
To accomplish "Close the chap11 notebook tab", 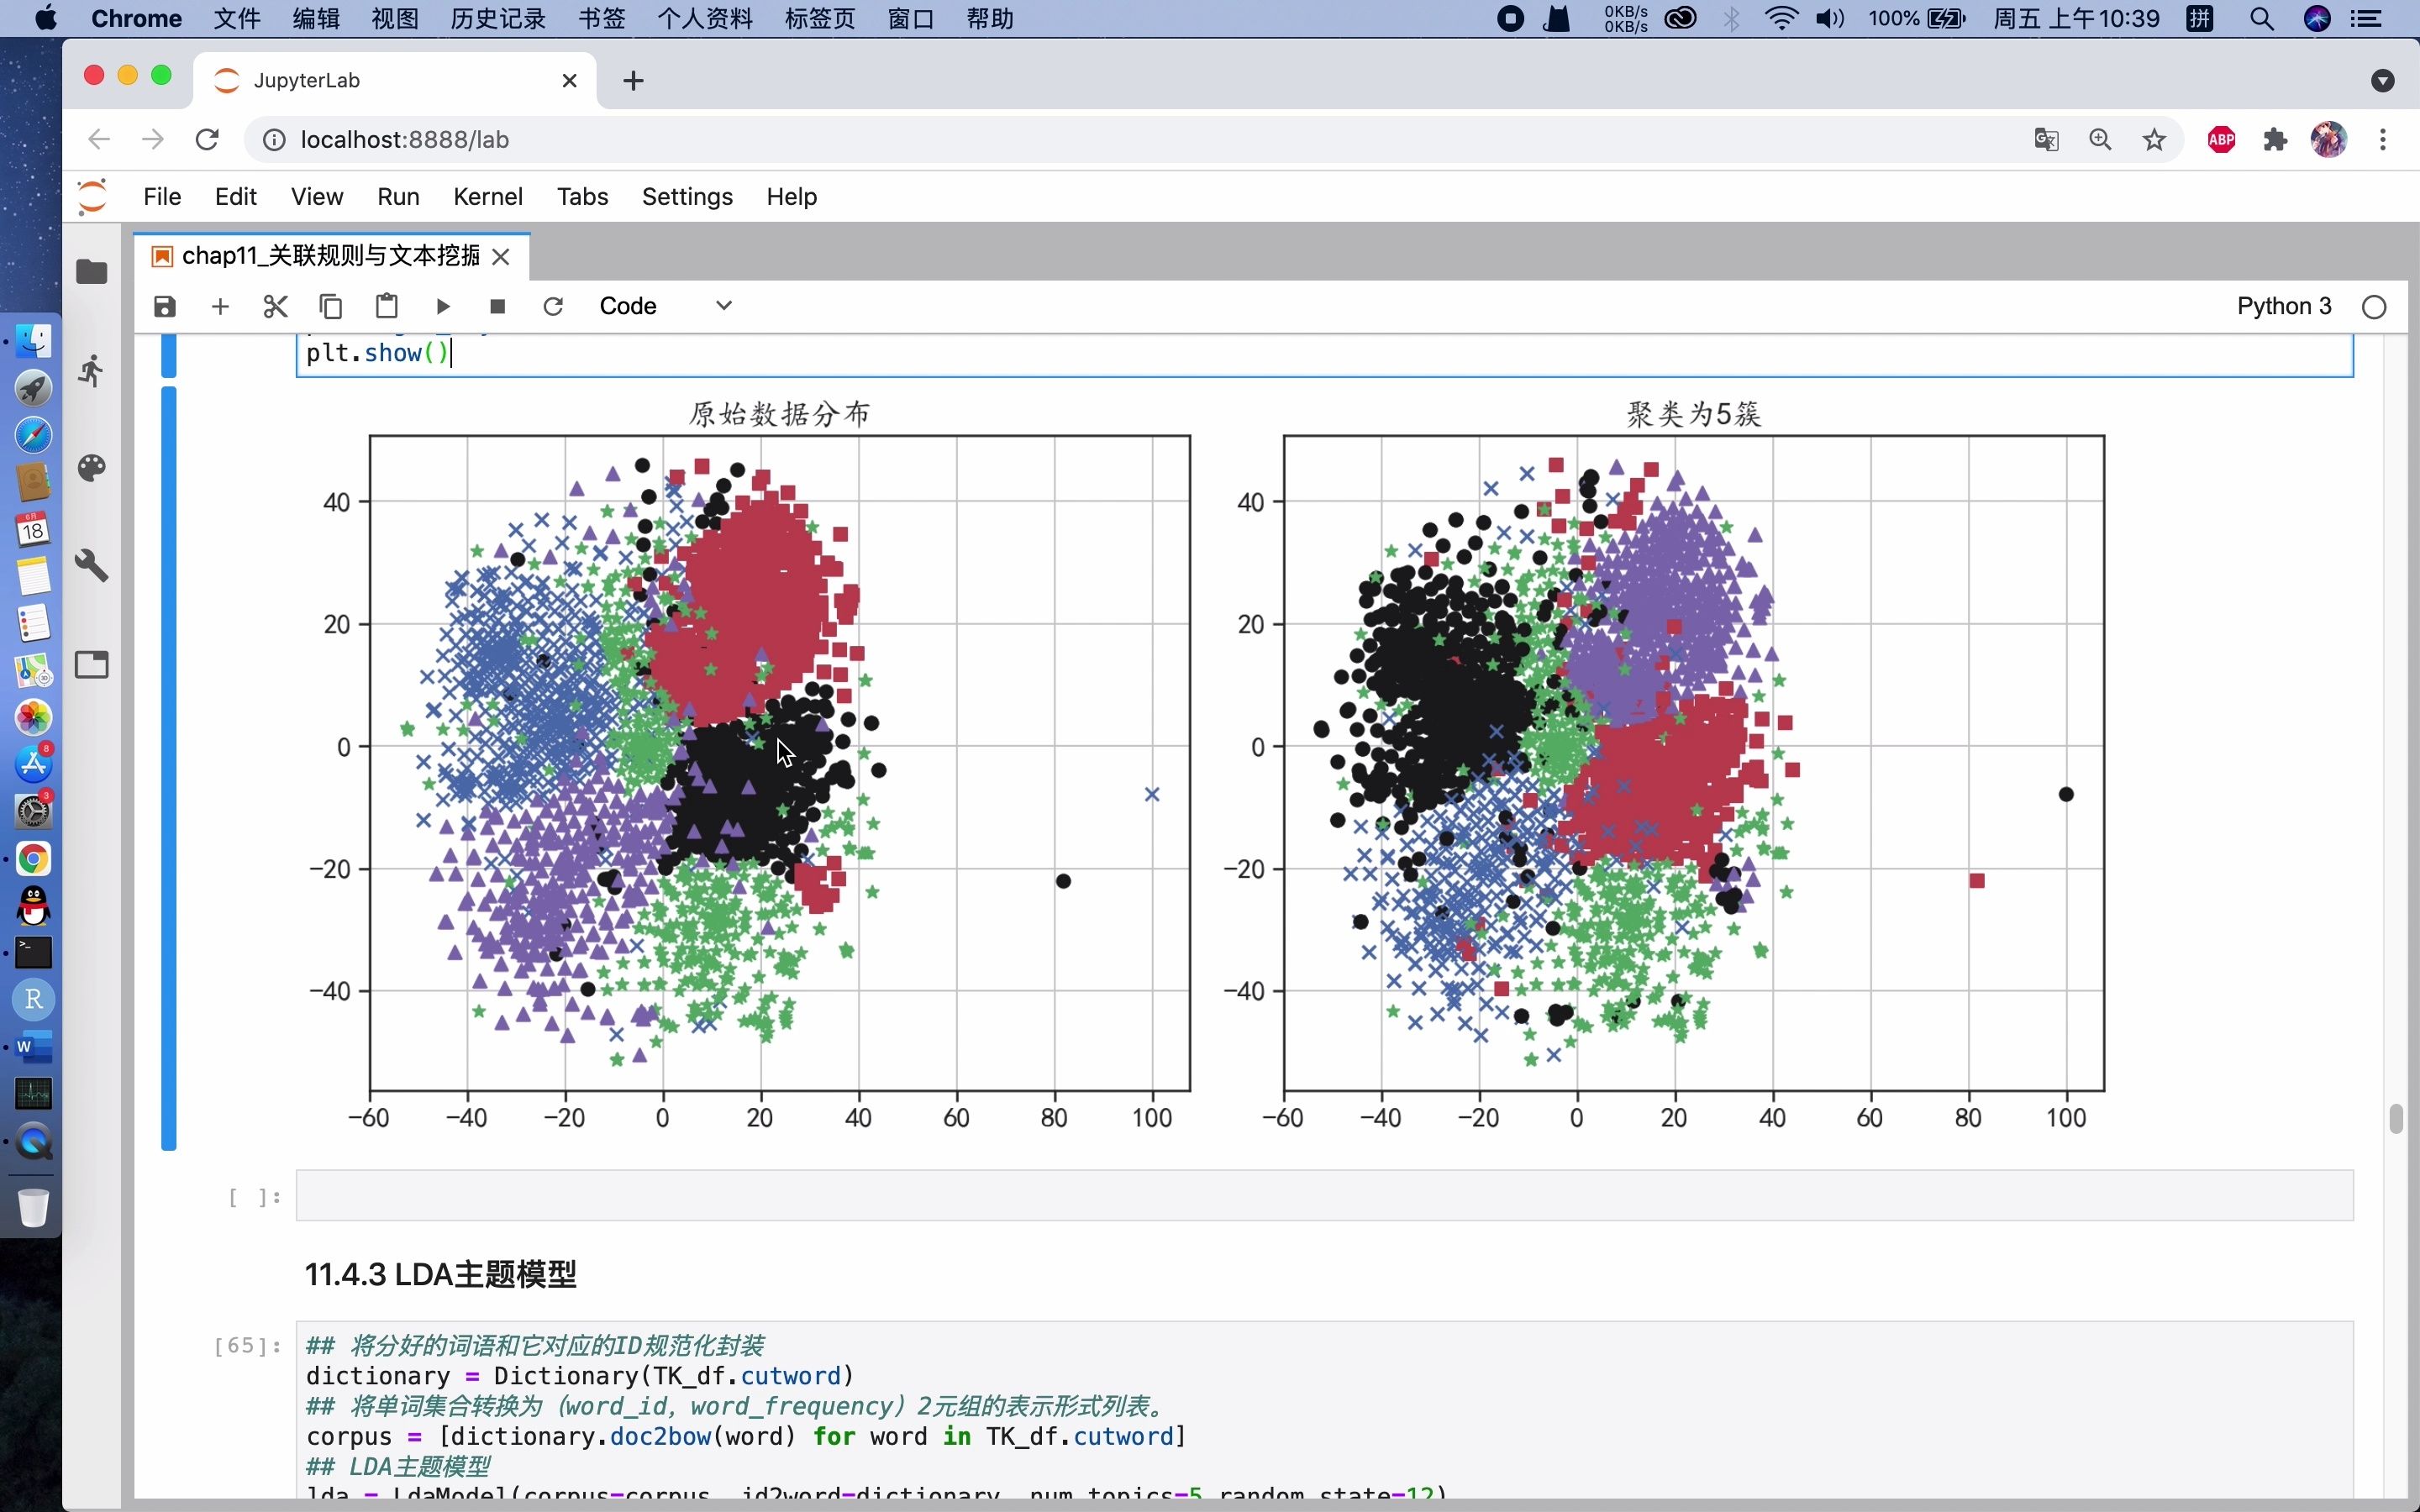I will [x=502, y=257].
